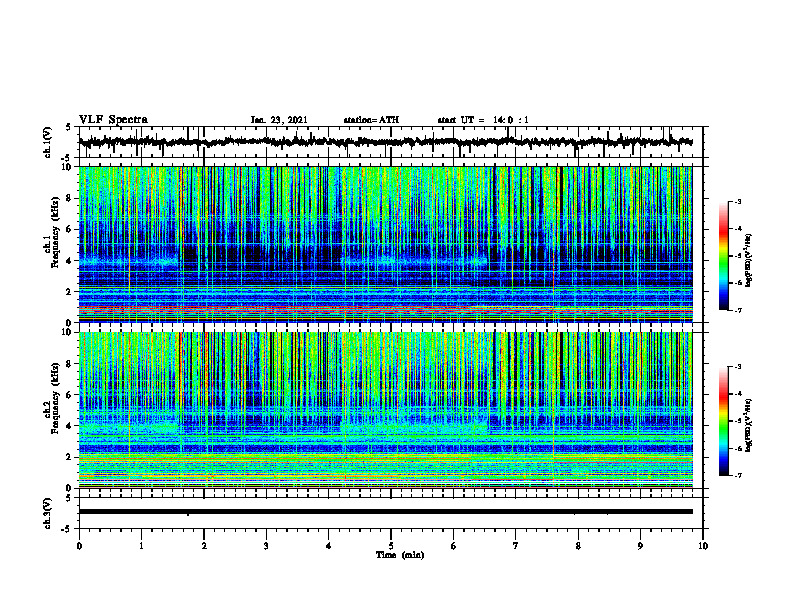Click the "station=ATH" label

click(371, 120)
